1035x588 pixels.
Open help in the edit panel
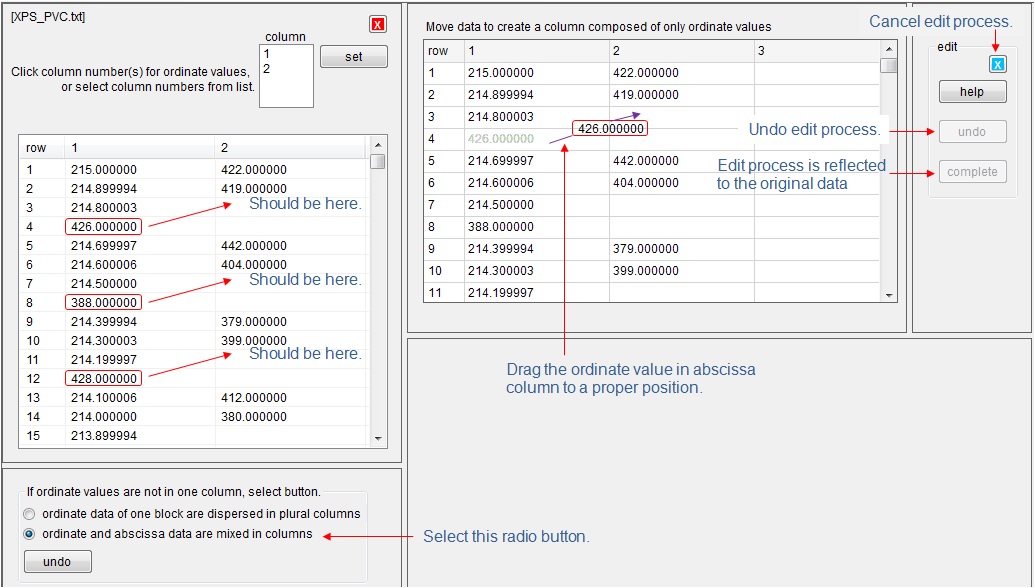click(x=972, y=92)
